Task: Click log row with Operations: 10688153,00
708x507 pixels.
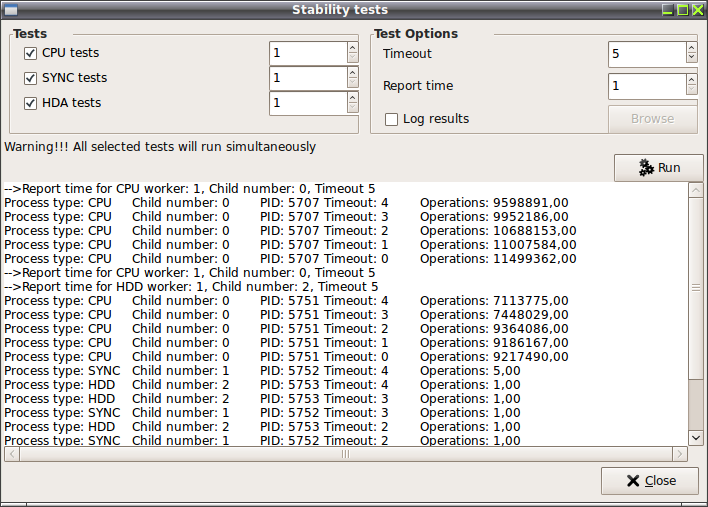Action: 290,231
